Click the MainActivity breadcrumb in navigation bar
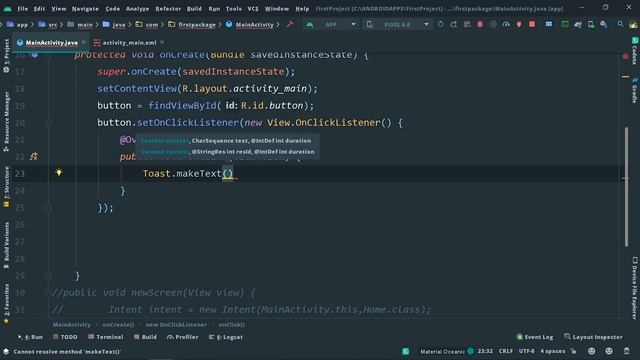 [x=250, y=24]
